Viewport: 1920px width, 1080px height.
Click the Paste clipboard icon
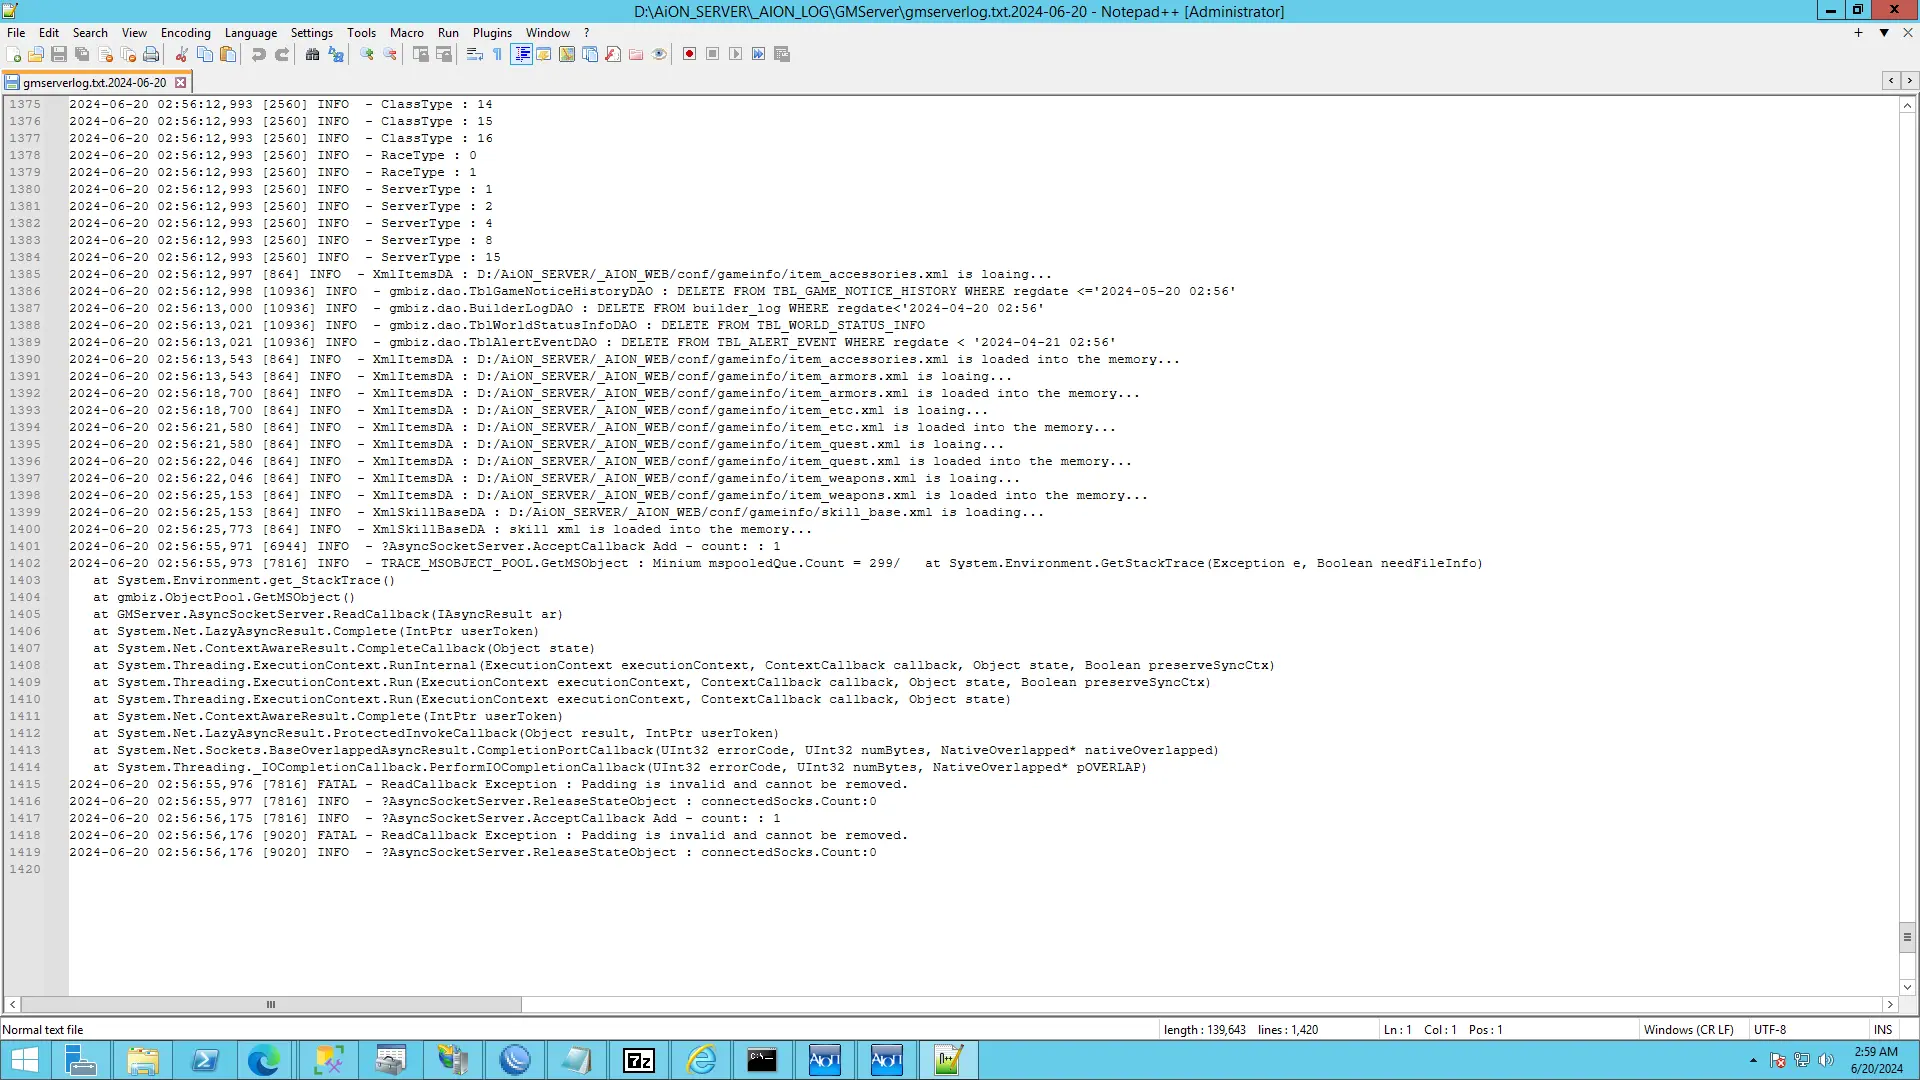228,54
